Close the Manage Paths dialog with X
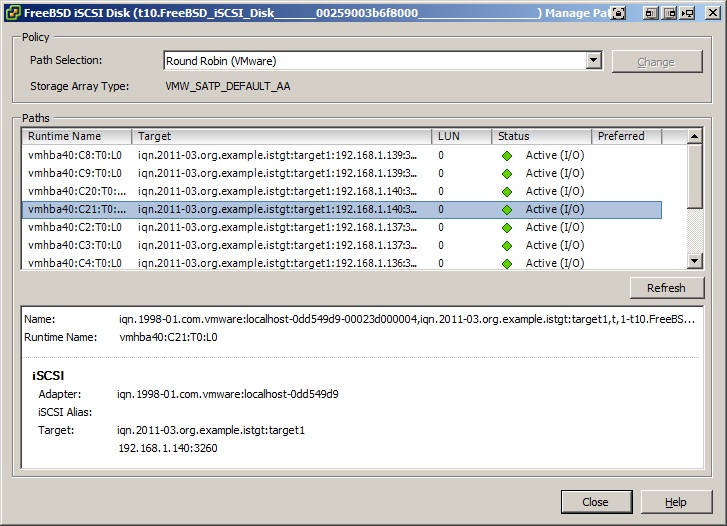 point(713,13)
